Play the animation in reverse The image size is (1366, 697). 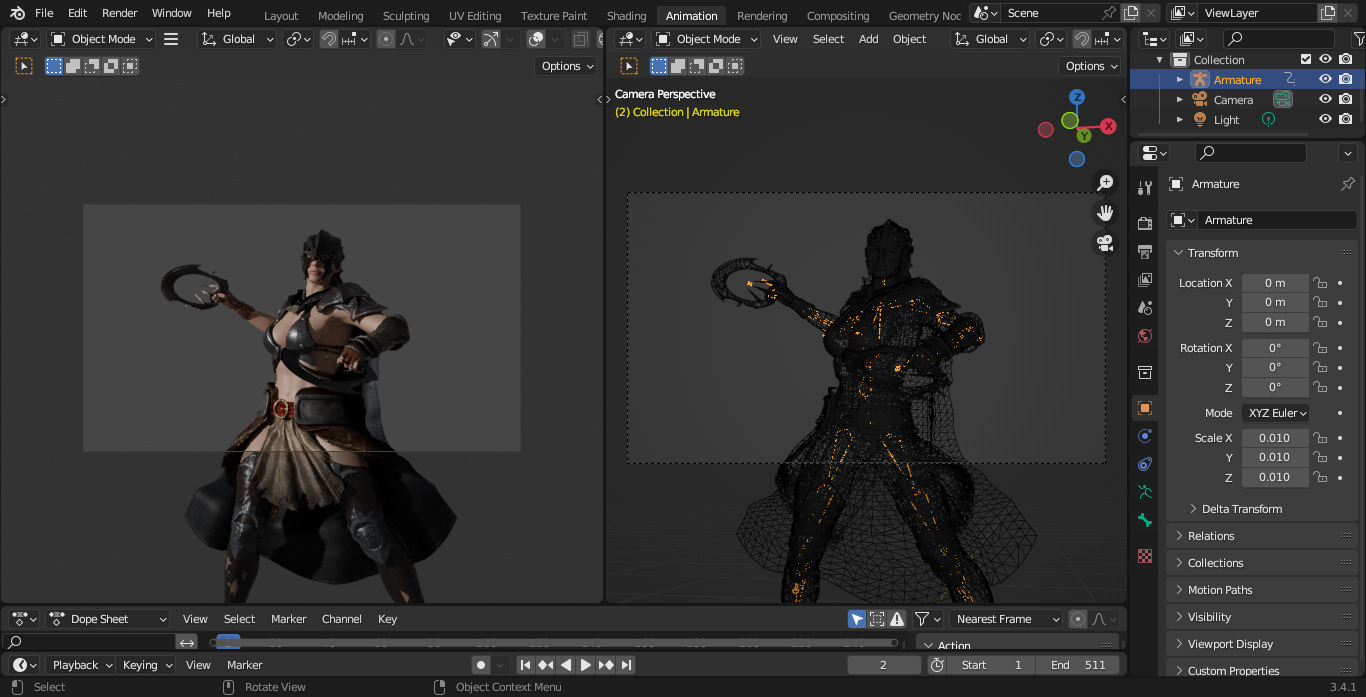pos(566,665)
